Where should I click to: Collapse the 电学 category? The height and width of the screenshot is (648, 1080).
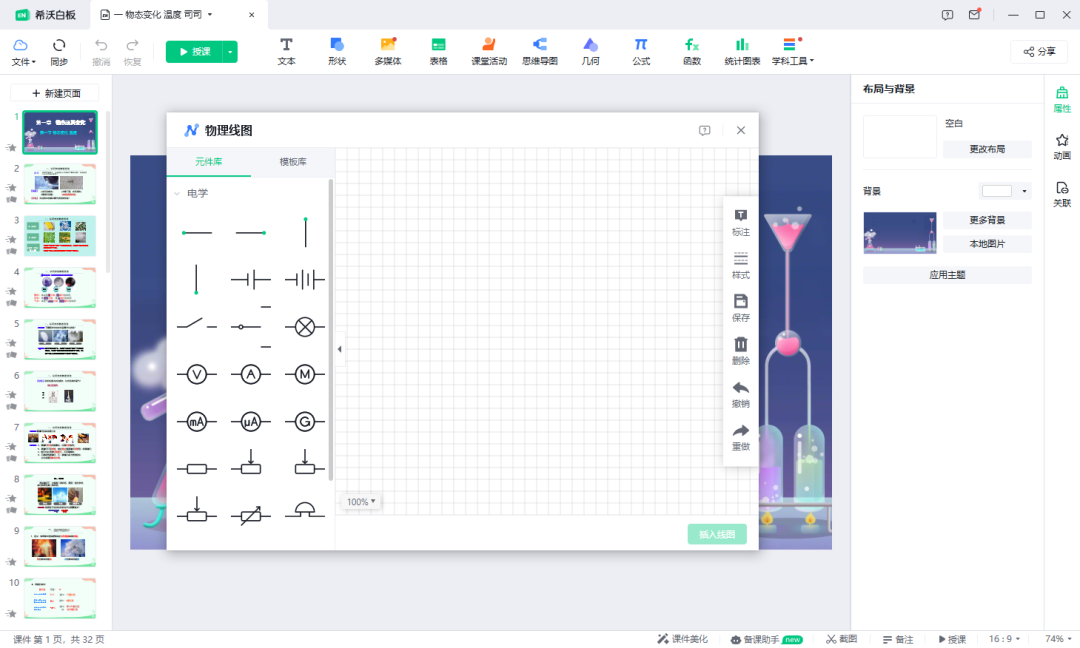[177, 194]
